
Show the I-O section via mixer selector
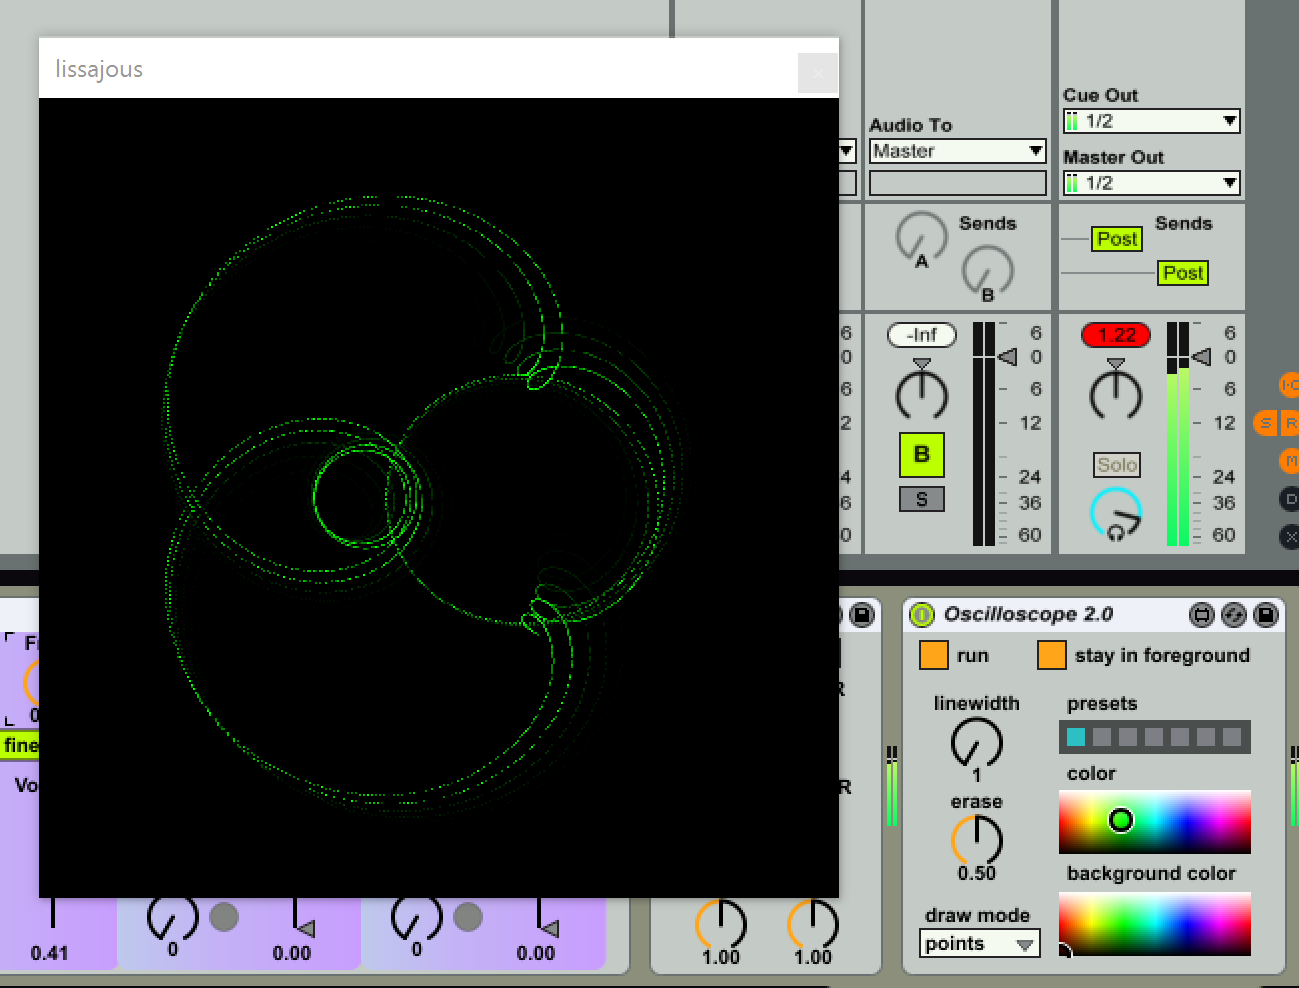(1289, 385)
